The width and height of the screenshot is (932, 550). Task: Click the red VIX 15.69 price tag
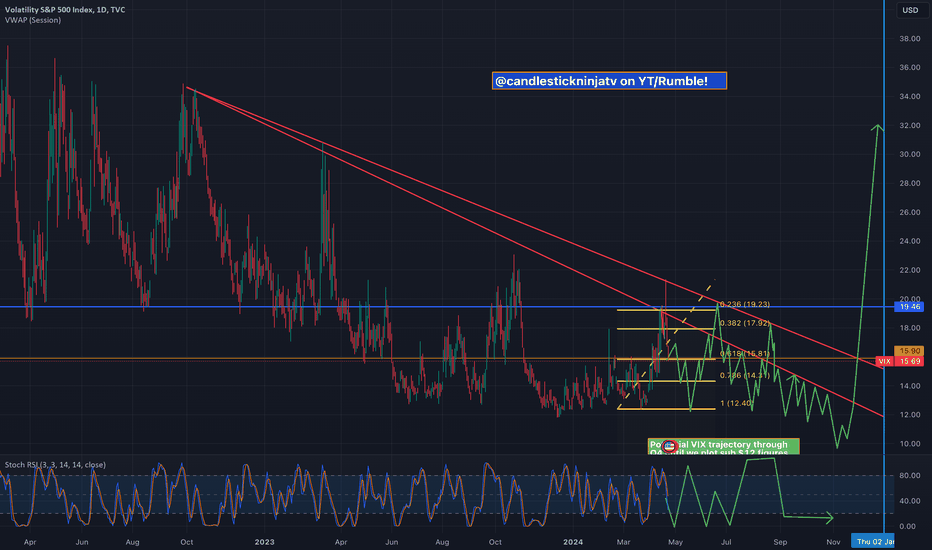point(900,361)
